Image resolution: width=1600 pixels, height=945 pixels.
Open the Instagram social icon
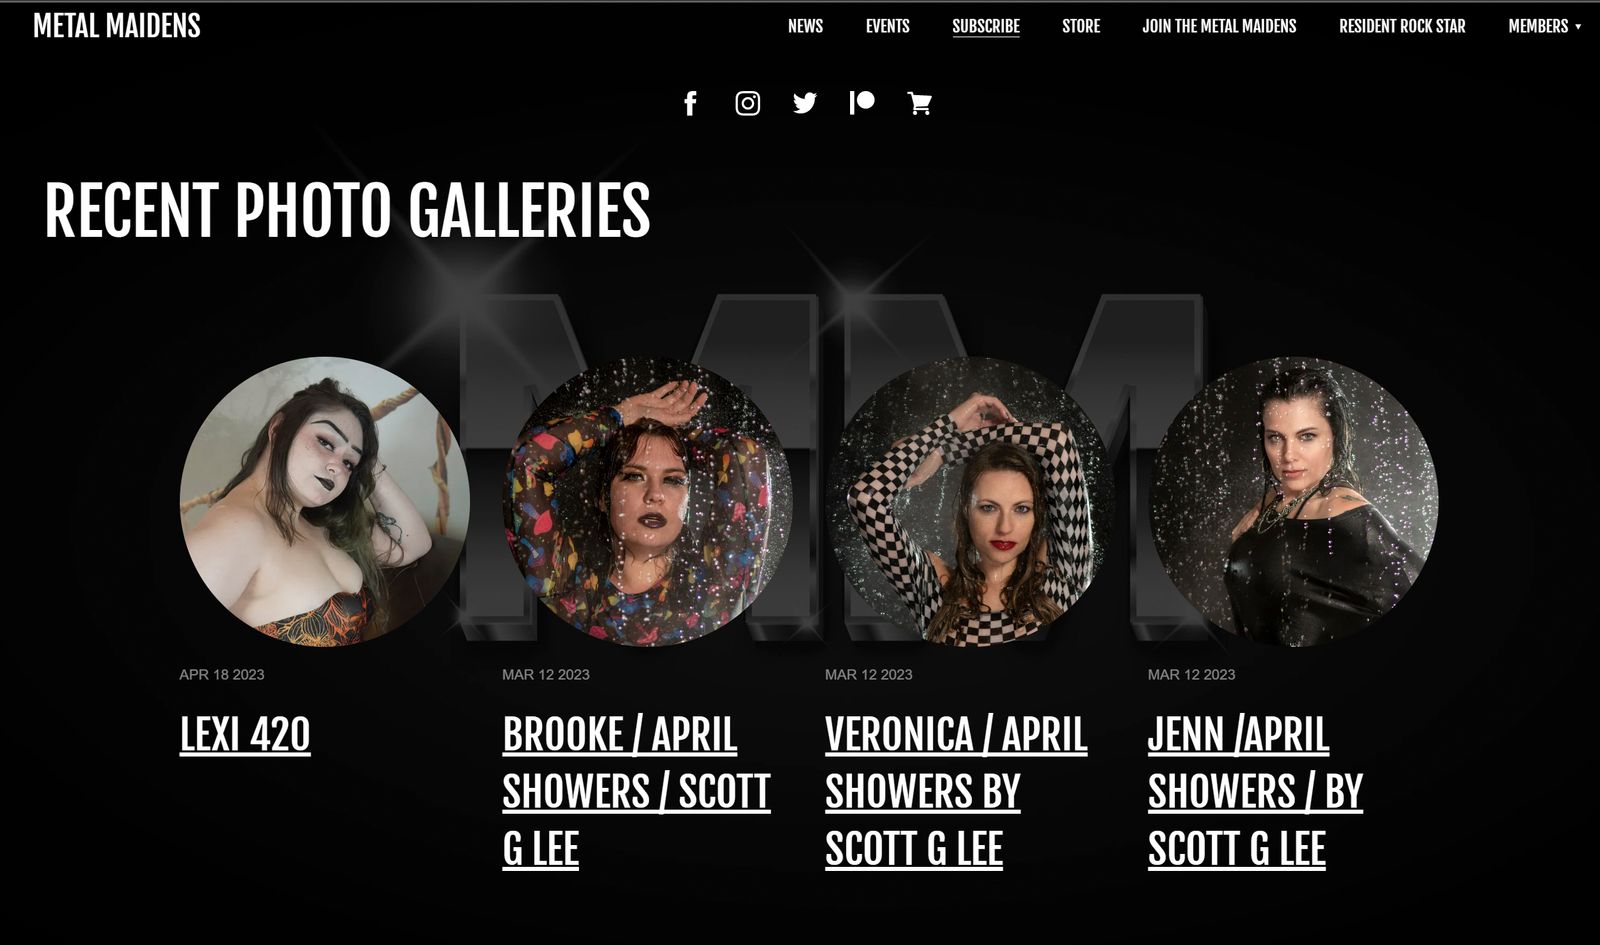click(x=748, y=103)
